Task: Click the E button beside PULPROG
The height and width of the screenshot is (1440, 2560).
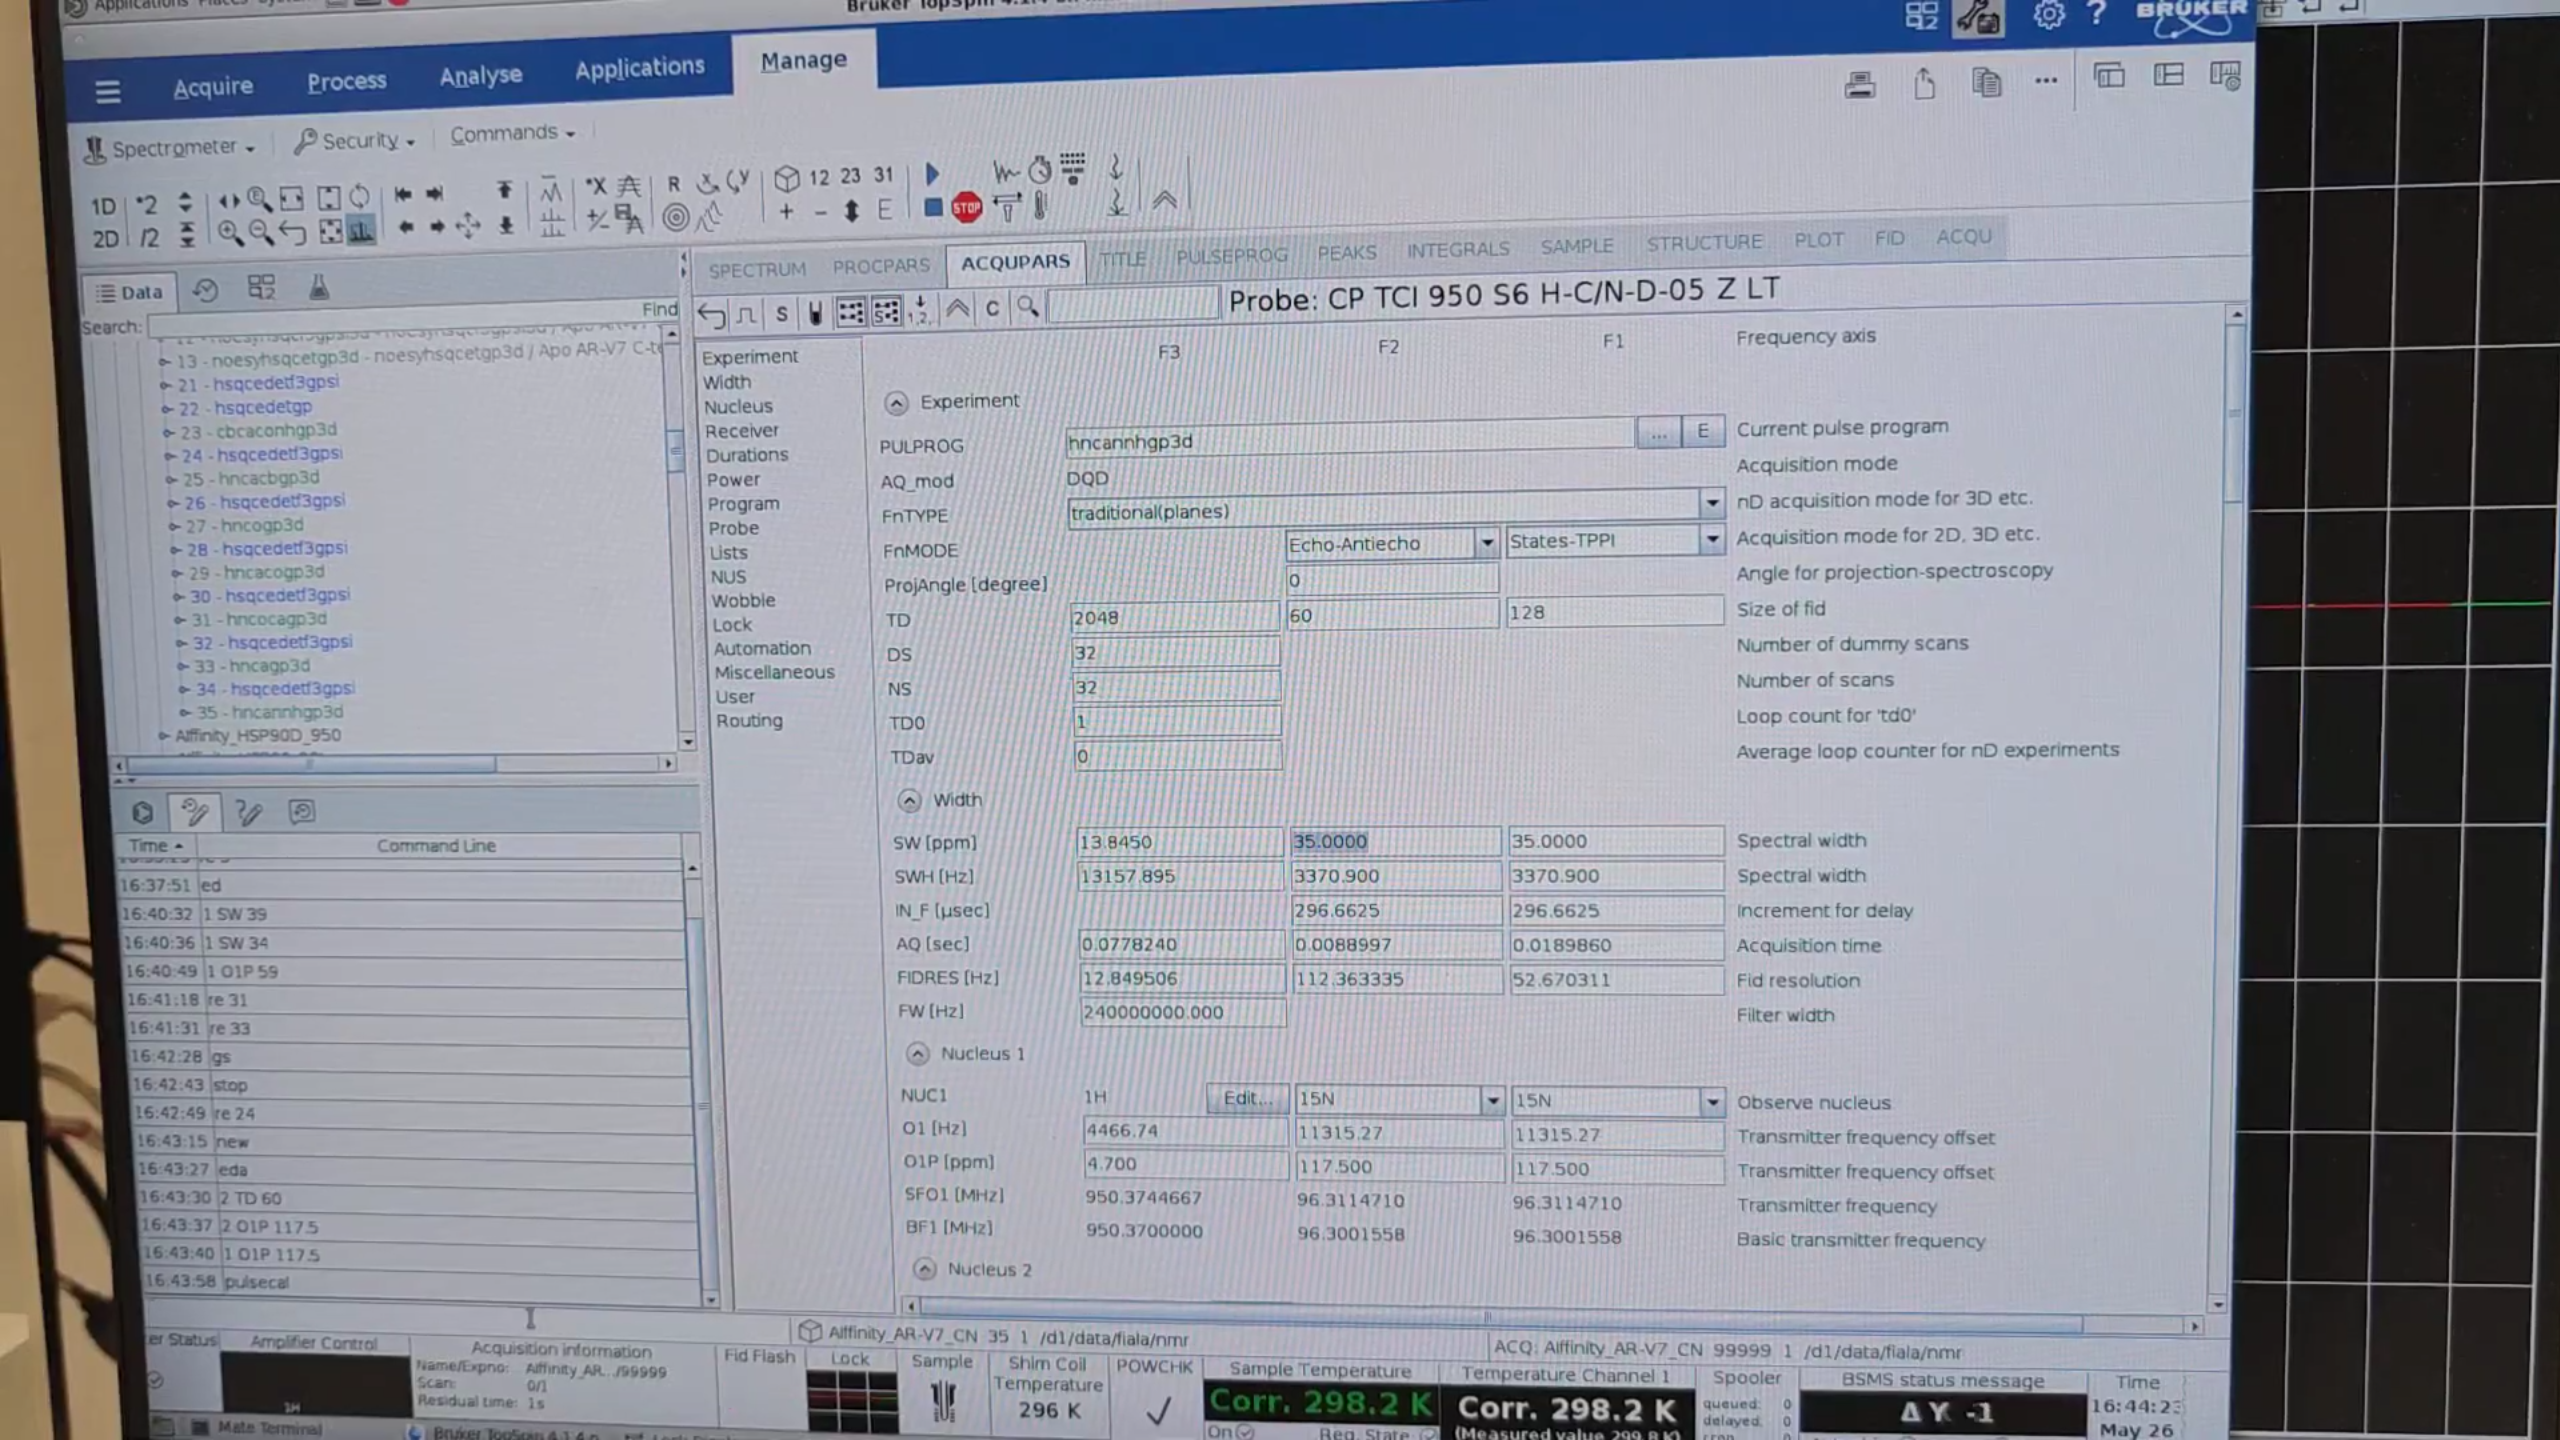Action: [1702, 431]
